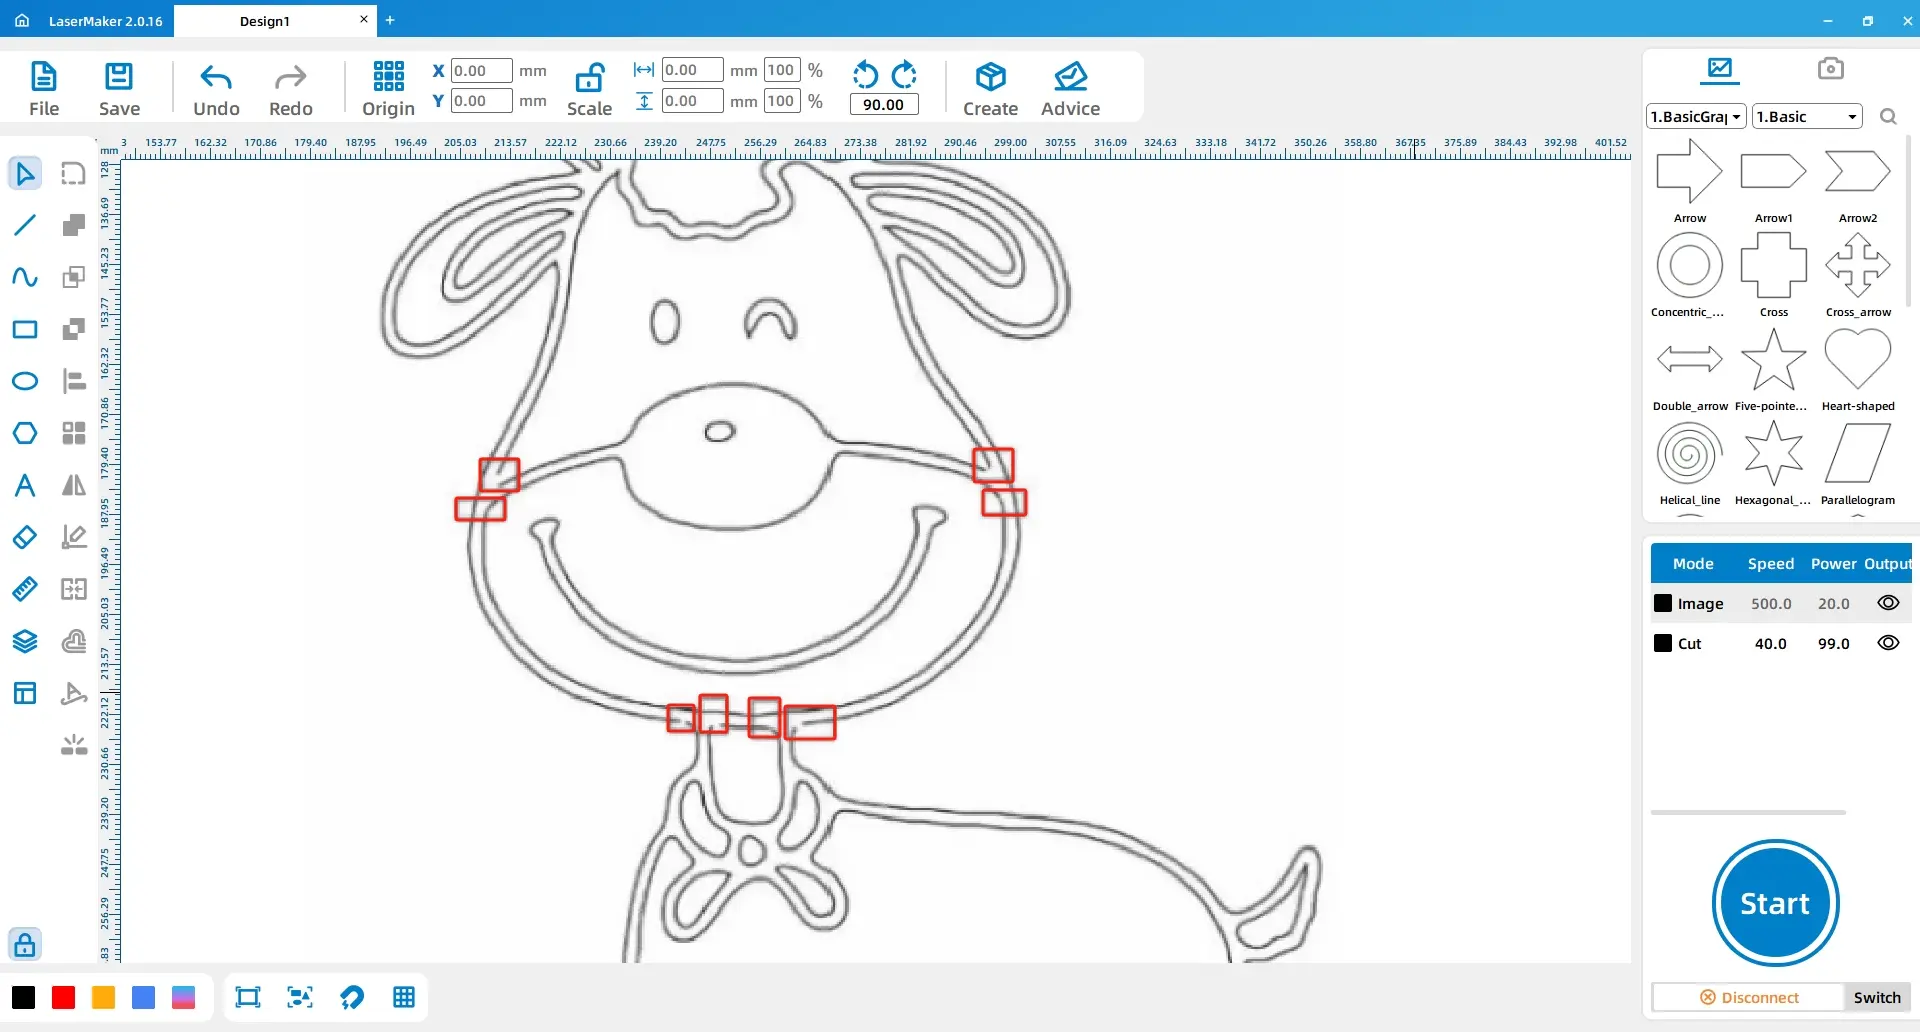1920x1032 pixels.
Task: Click the fit-to-frame view icon
Action: [x=247, y=997]
